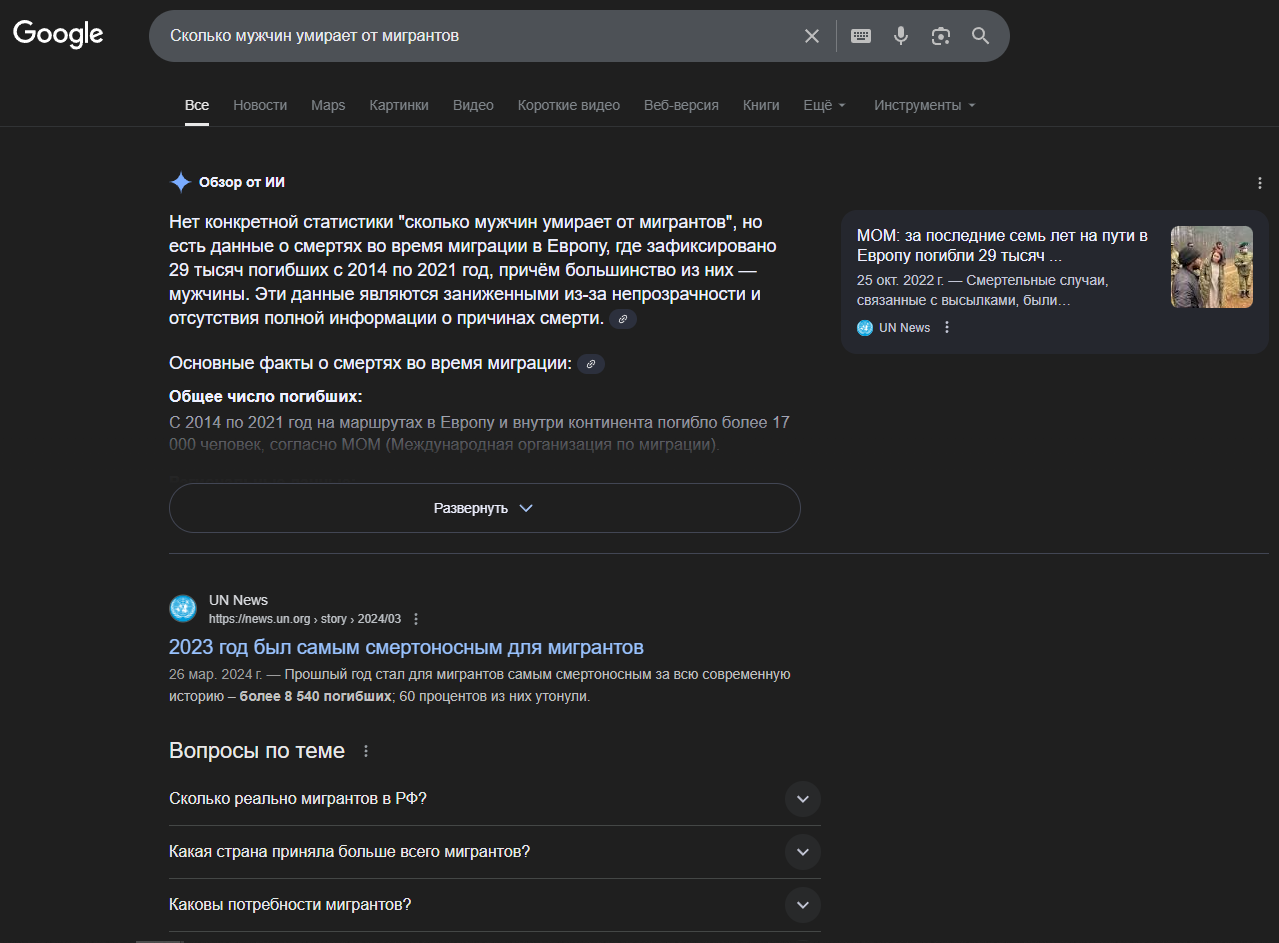Image resolution: width=1279 pixels, height=943 pixels.
Task: Open three-dot menu beside news.un.org URL
Action: tap(416, 619)
